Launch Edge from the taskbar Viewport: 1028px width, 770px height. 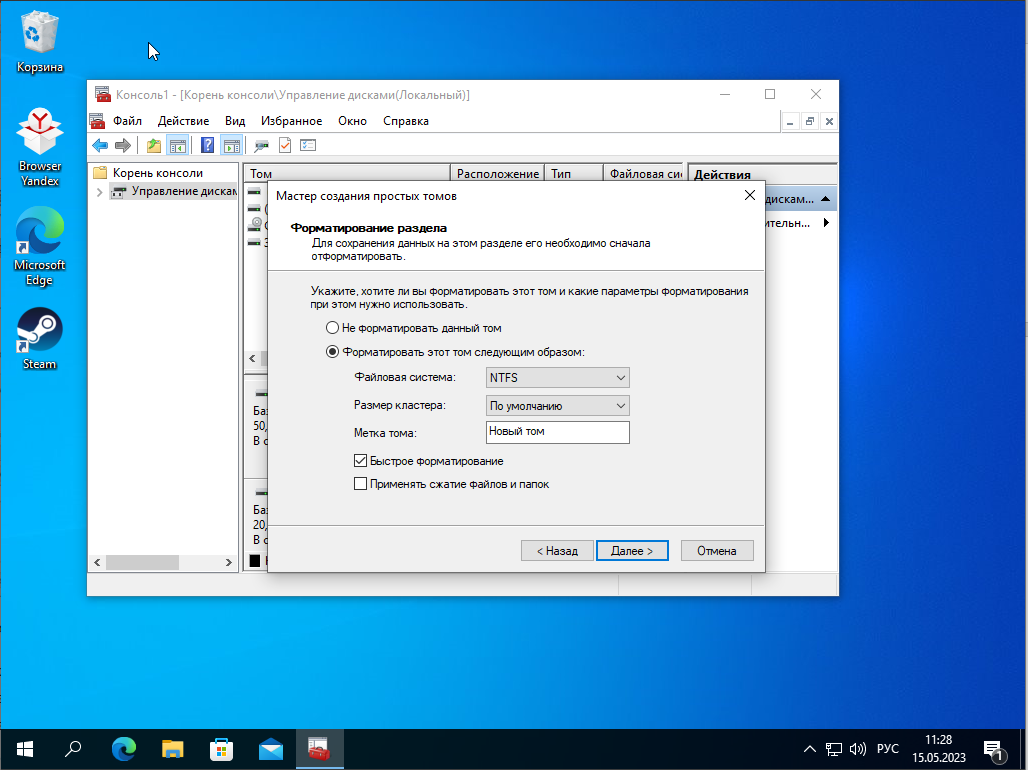123,749
